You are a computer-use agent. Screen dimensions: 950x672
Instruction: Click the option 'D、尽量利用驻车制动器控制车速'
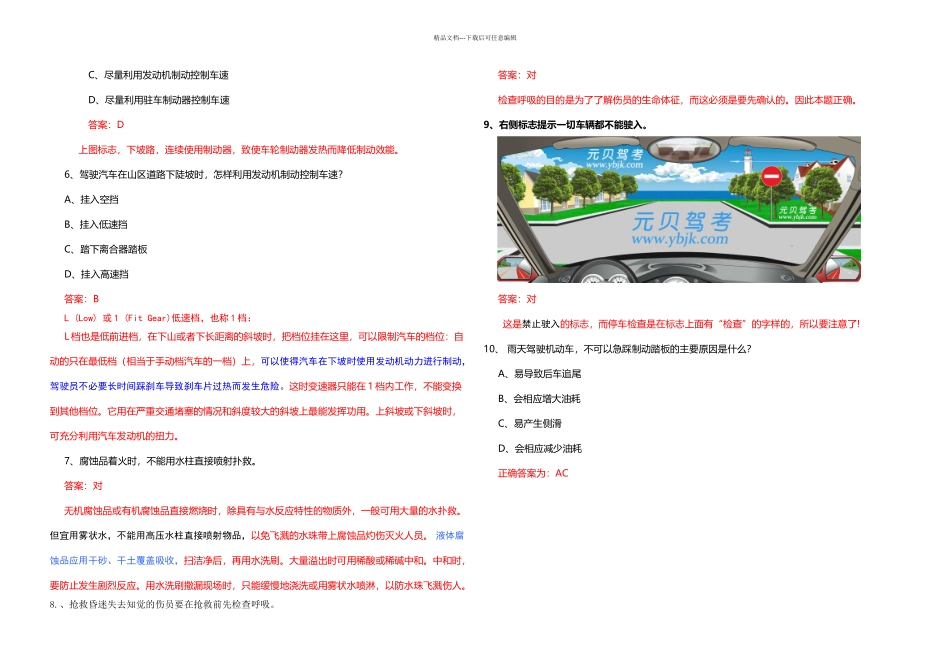tap(159, 100)
